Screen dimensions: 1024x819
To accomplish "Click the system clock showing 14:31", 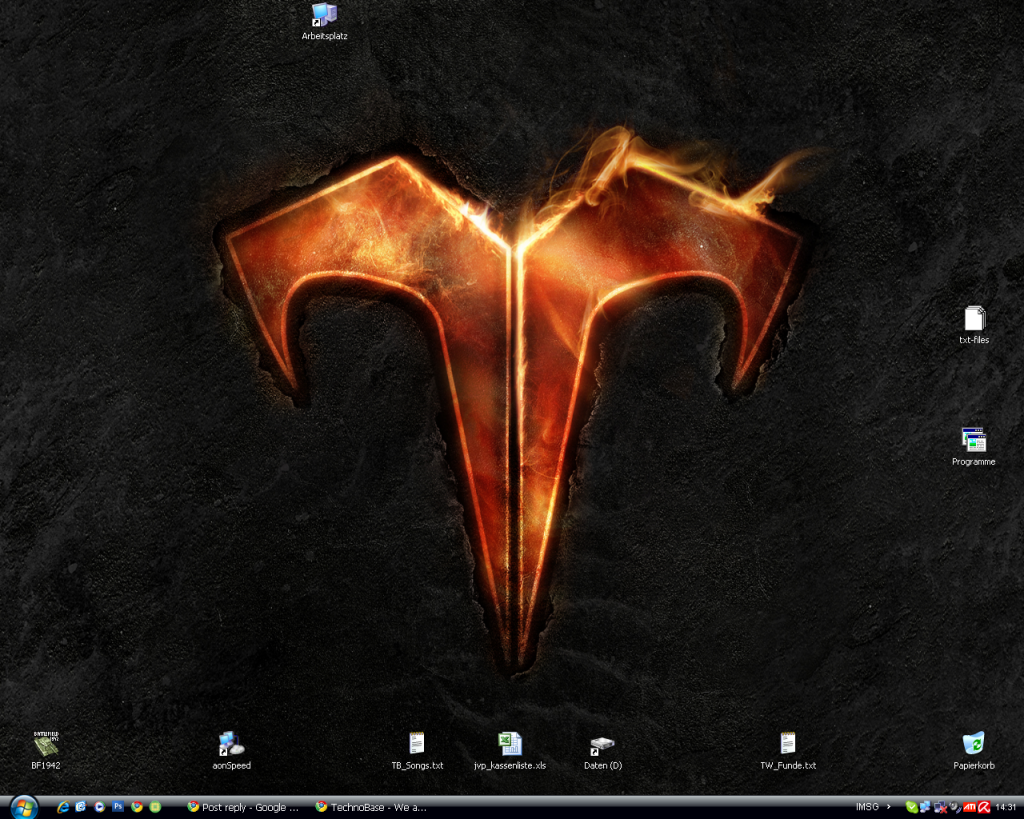I will [x=1006, y=807].
